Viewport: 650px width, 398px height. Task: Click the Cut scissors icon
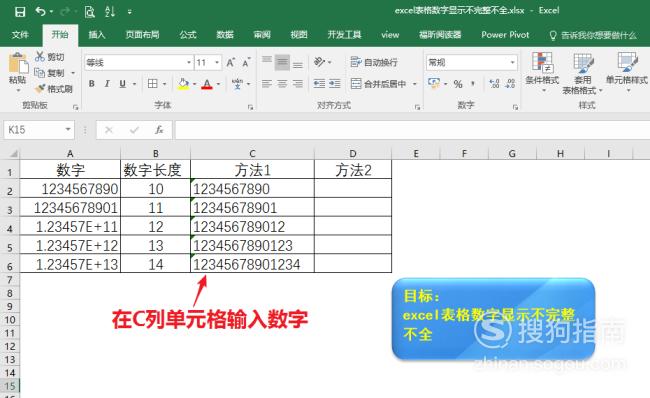click(40, 56)
